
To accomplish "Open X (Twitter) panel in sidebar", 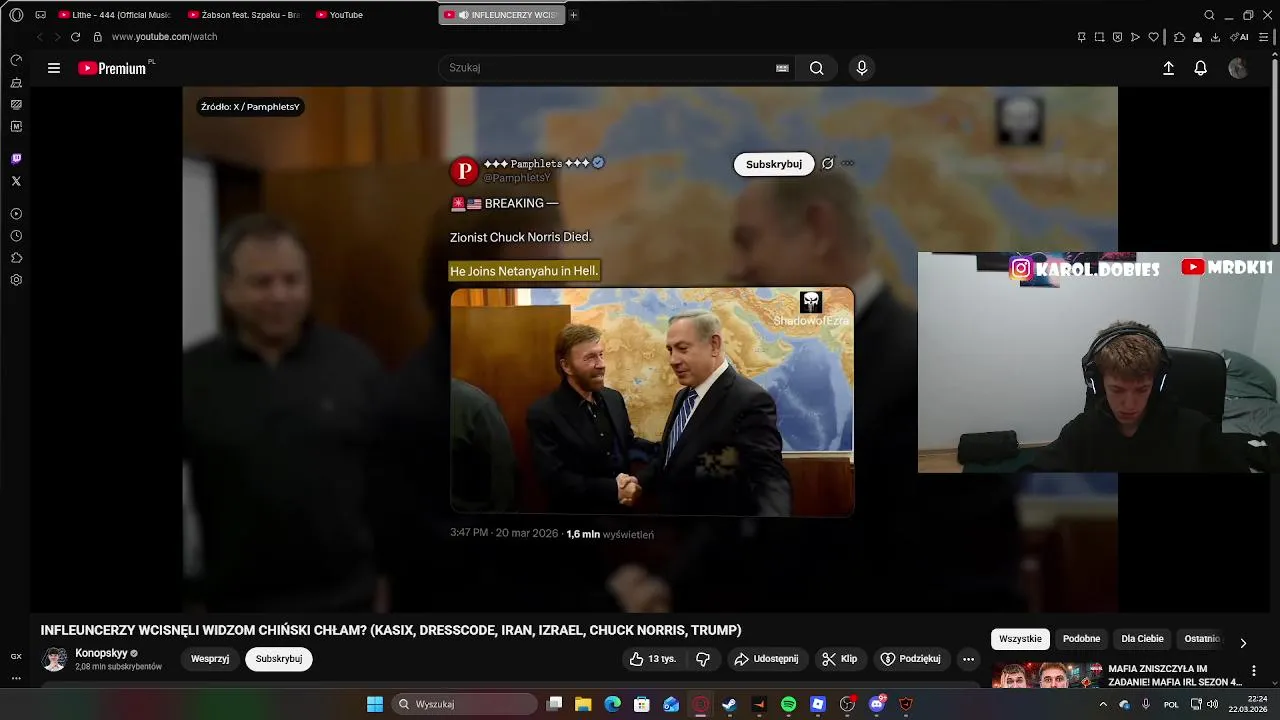I will click(x=16, y=181).
